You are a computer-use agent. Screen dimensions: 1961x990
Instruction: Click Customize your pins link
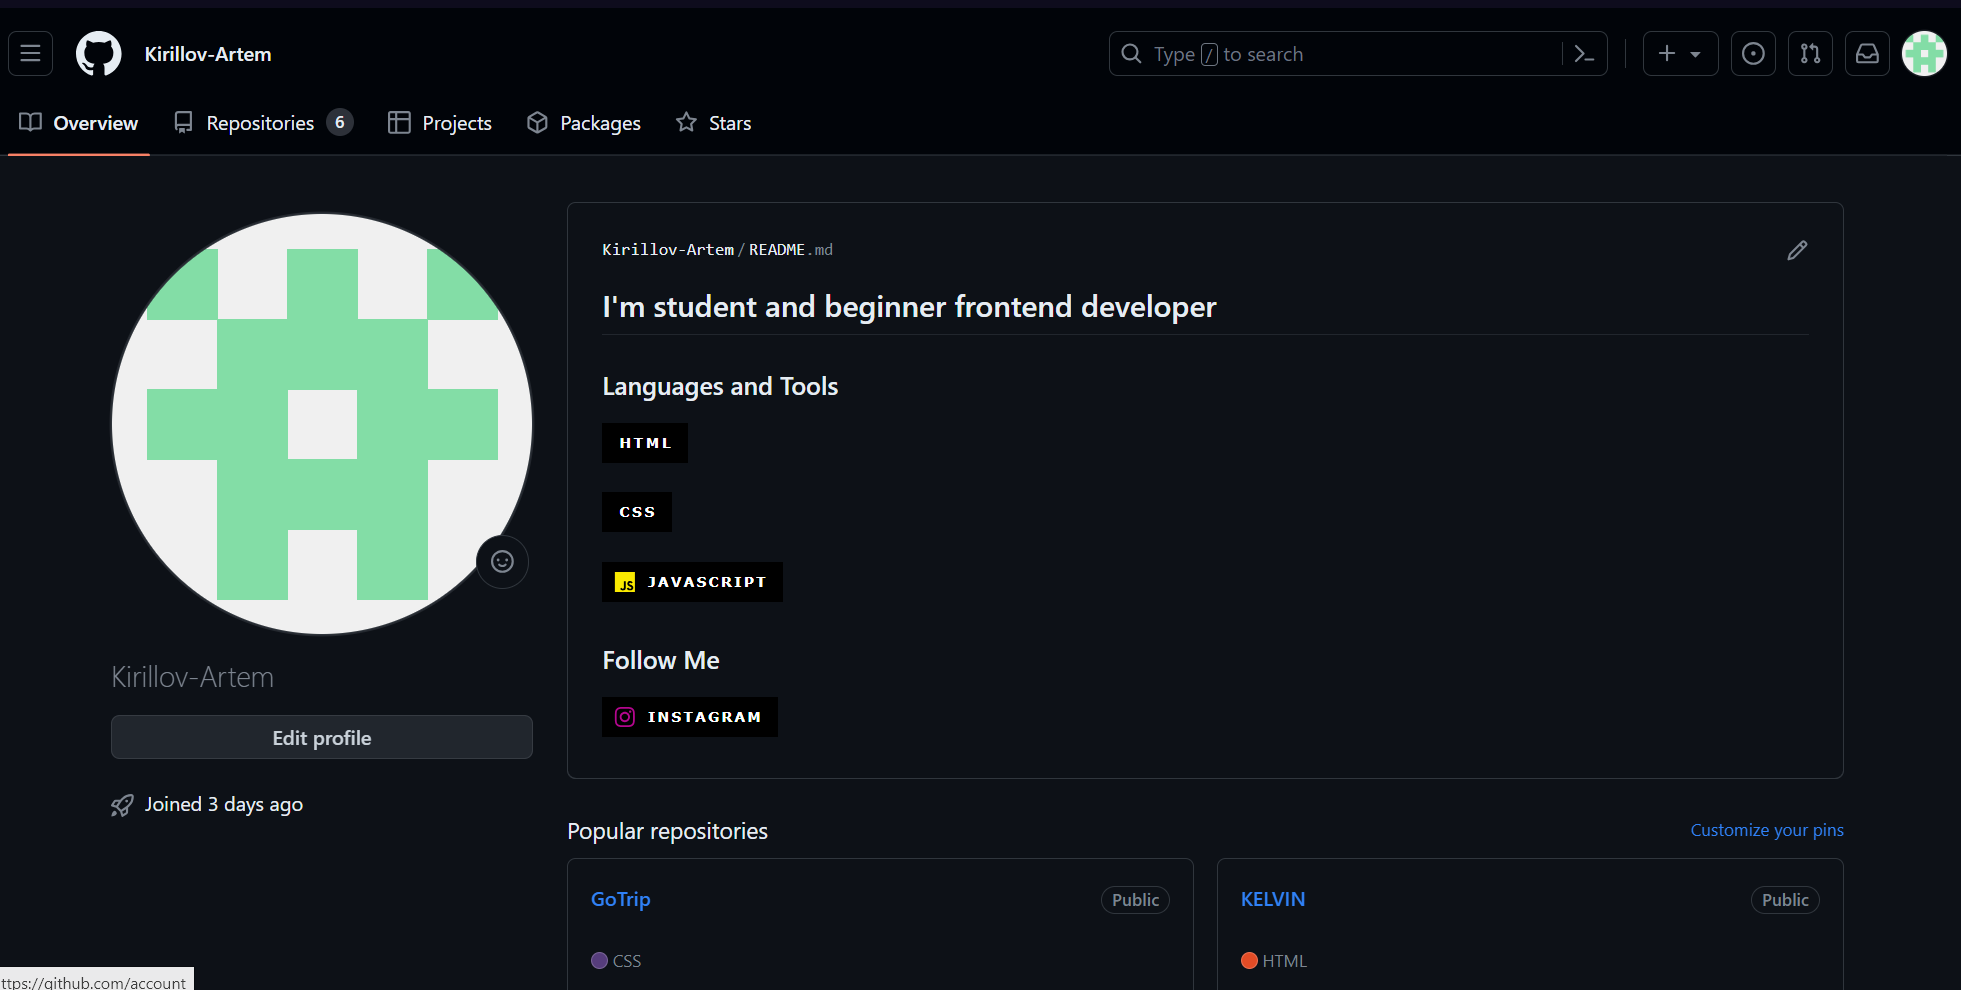coord(1767,830)
